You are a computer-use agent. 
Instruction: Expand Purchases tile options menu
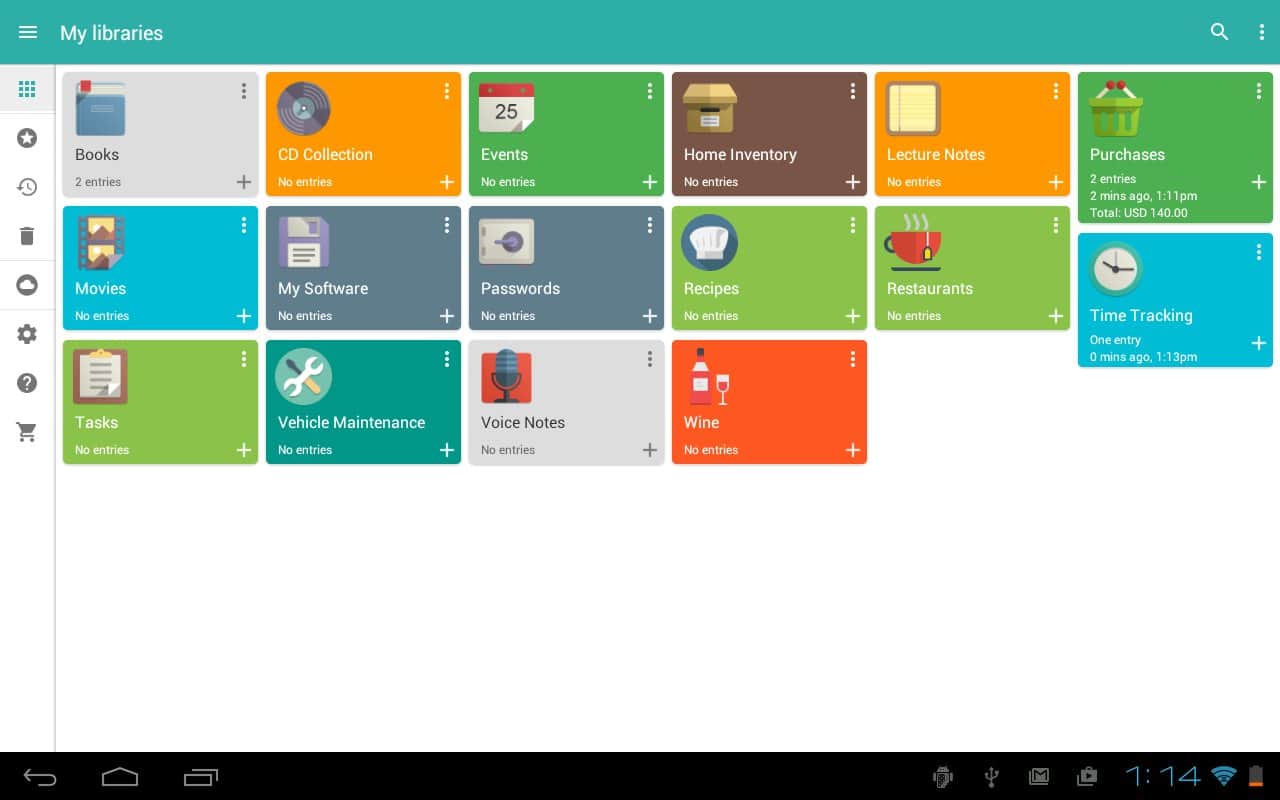click(x=1259, y=91)
